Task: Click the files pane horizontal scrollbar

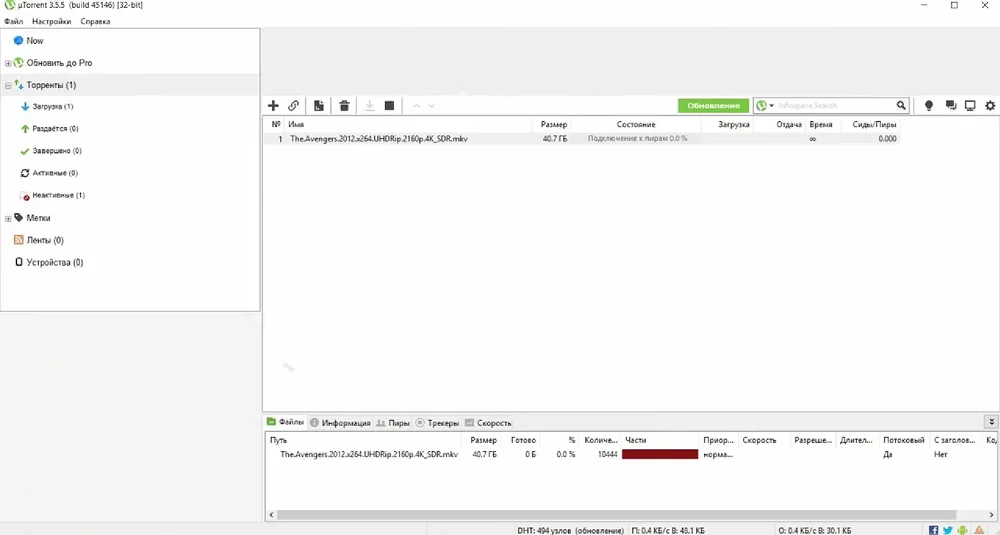Action: [617, 515]
